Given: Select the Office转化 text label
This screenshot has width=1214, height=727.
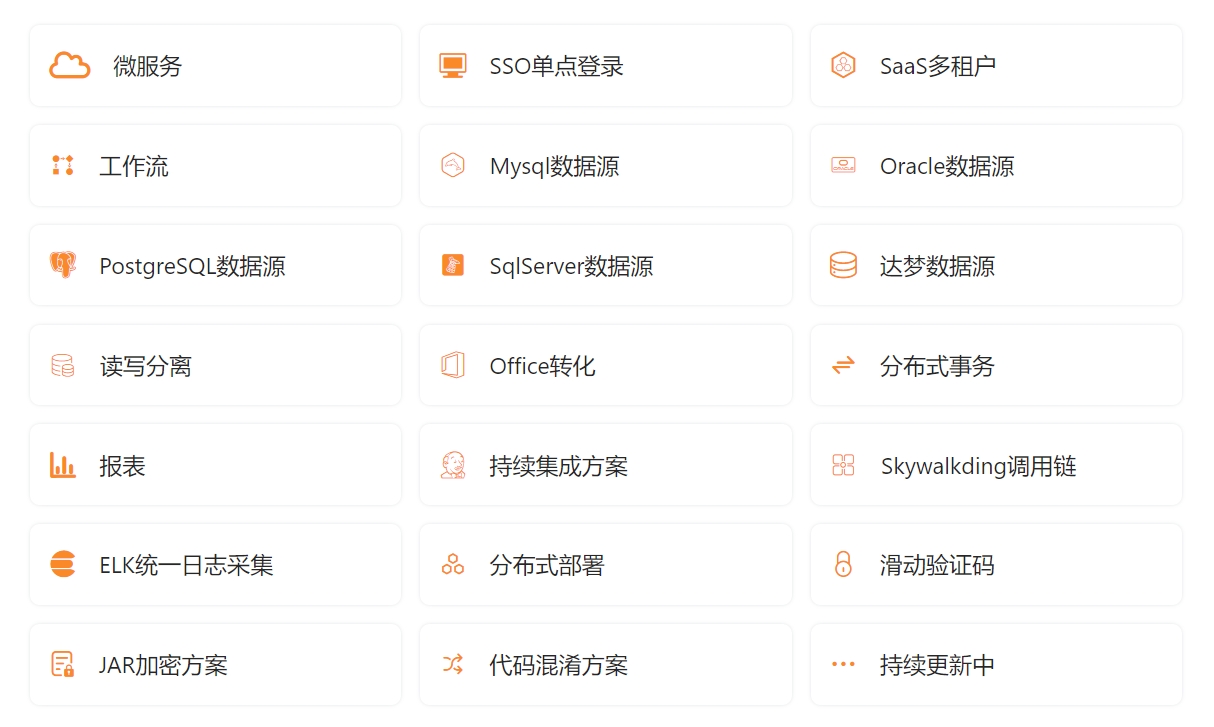Looking at the screenshot, I should point(542,367).
